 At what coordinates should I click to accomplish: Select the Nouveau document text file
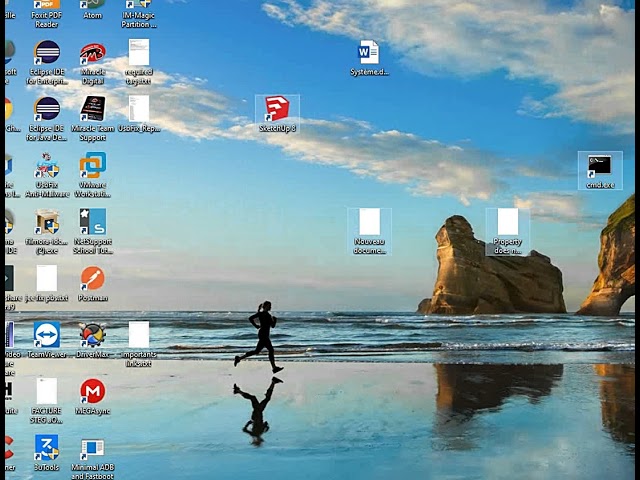coord(369,231)
